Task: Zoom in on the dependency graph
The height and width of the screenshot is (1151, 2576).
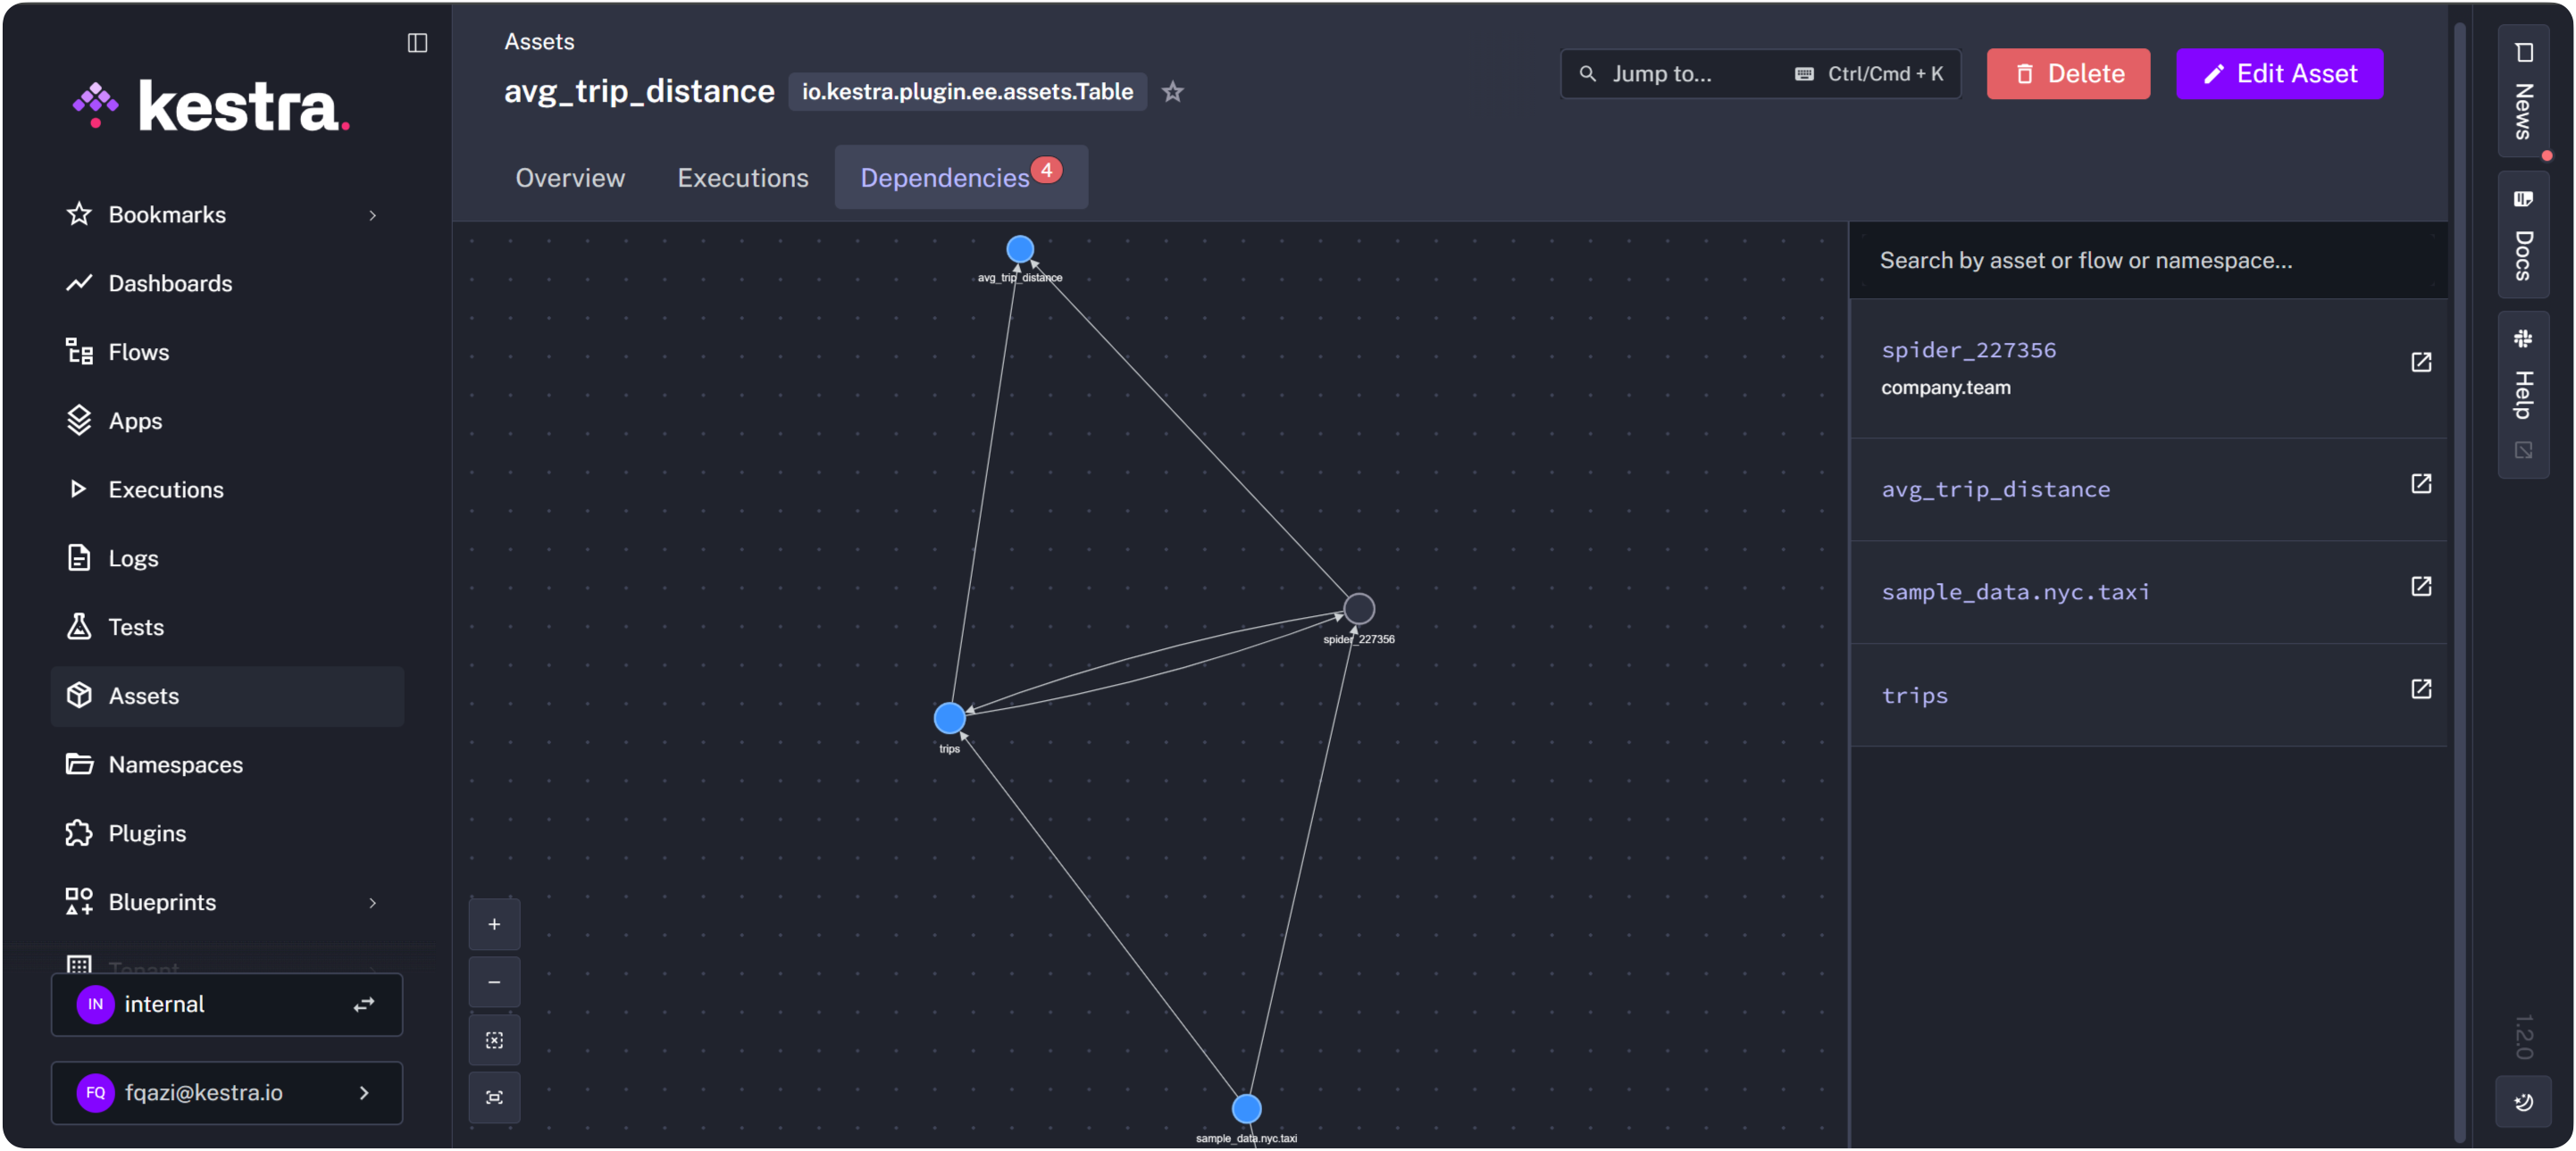Action: tap(494, 924)
